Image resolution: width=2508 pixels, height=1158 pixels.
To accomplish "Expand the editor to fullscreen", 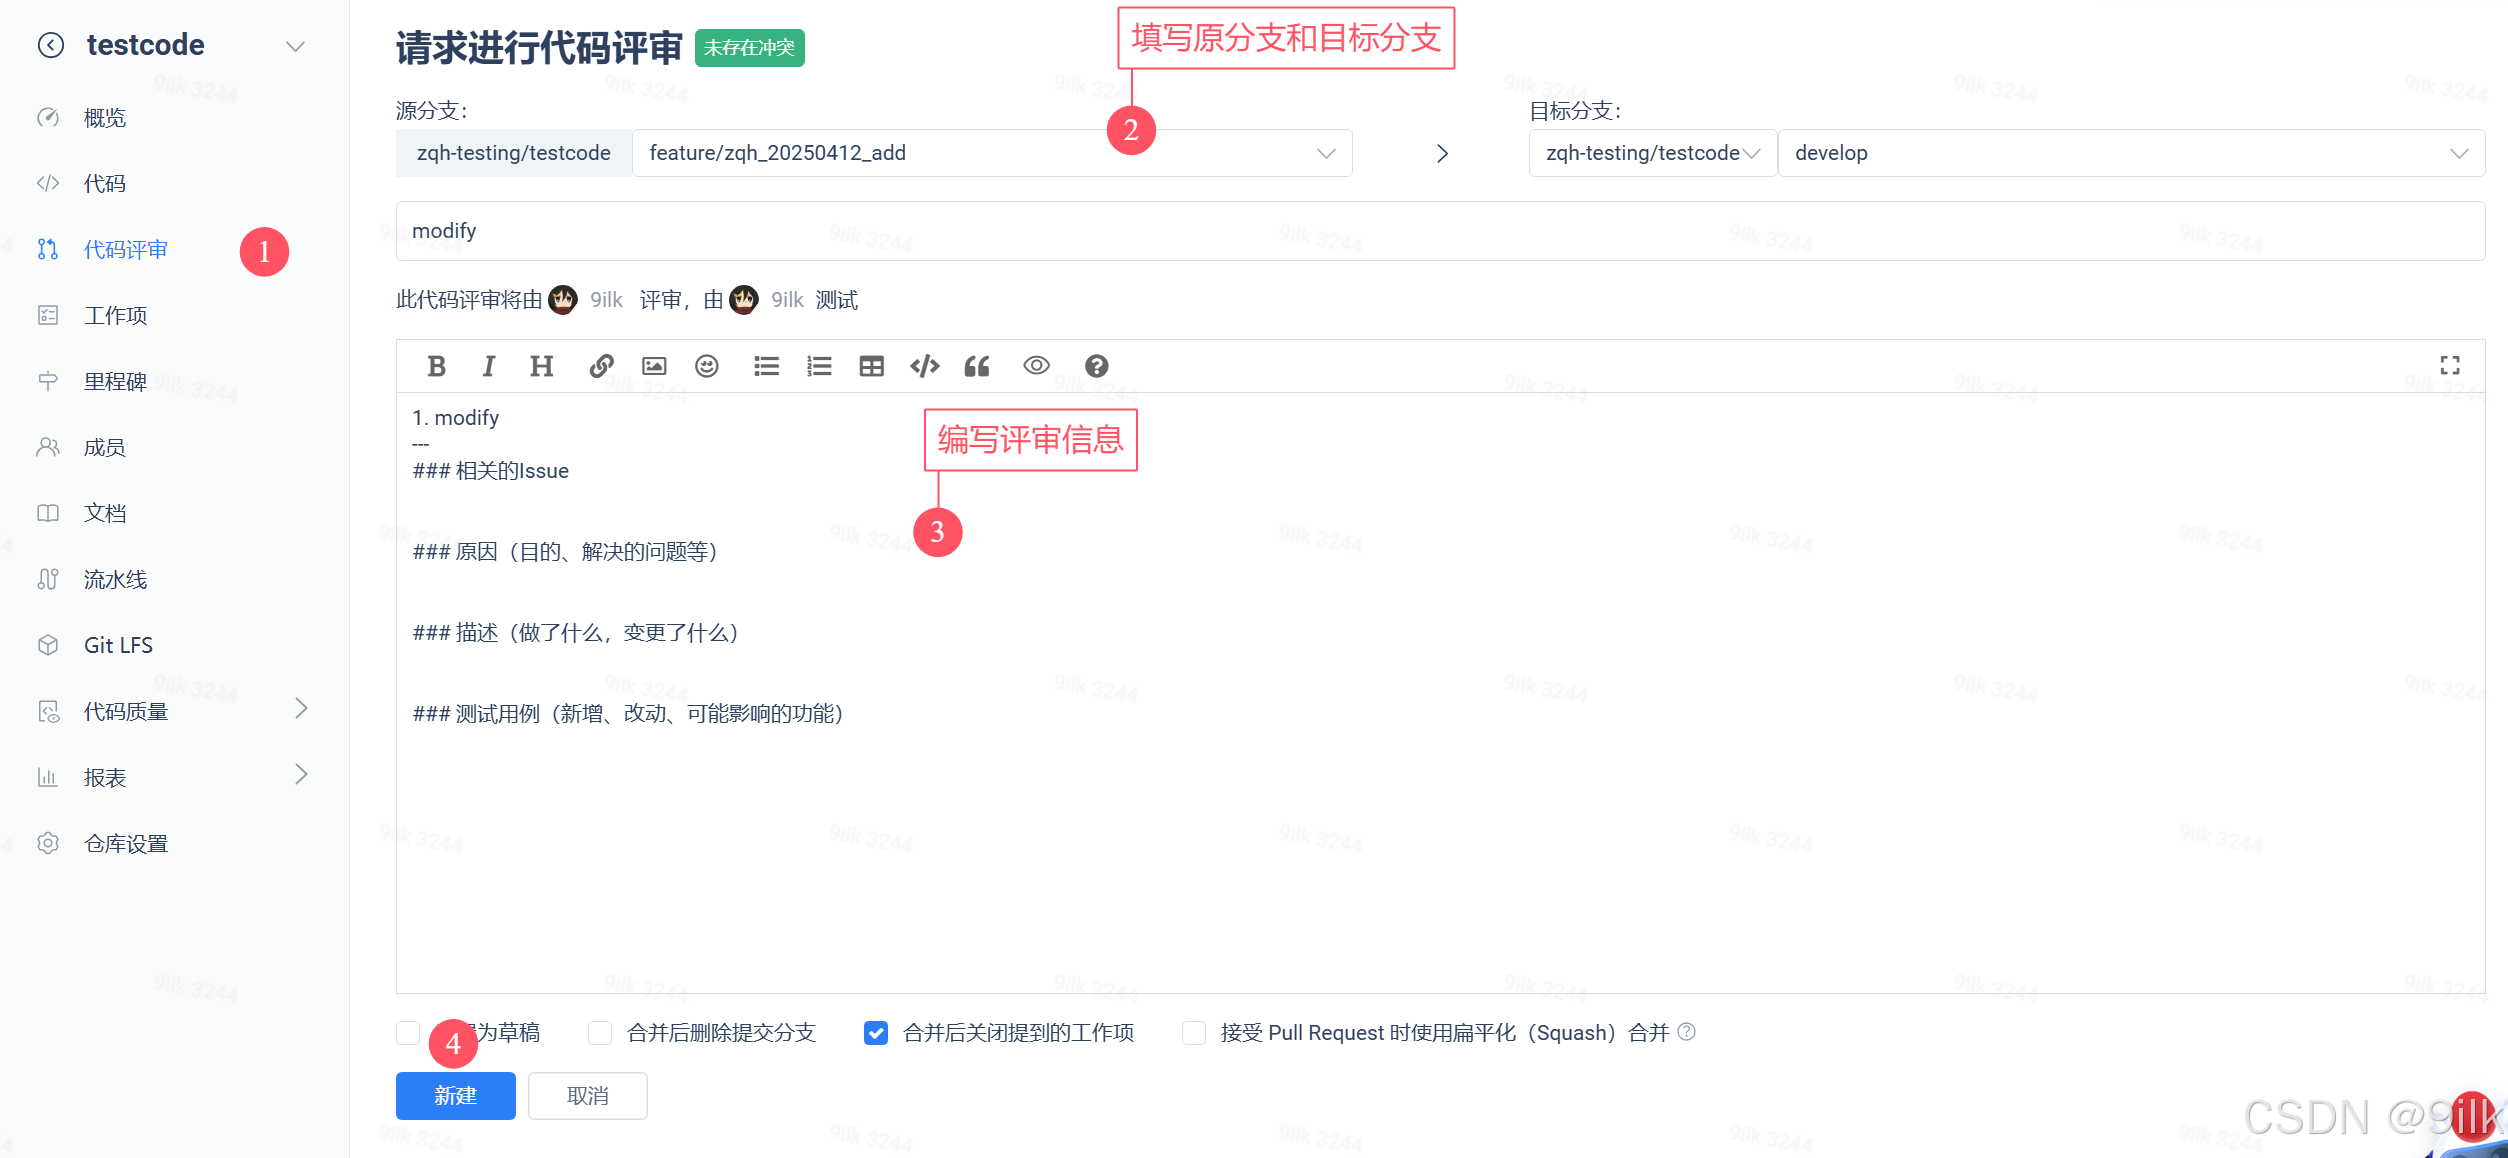I will point(2449,366).
